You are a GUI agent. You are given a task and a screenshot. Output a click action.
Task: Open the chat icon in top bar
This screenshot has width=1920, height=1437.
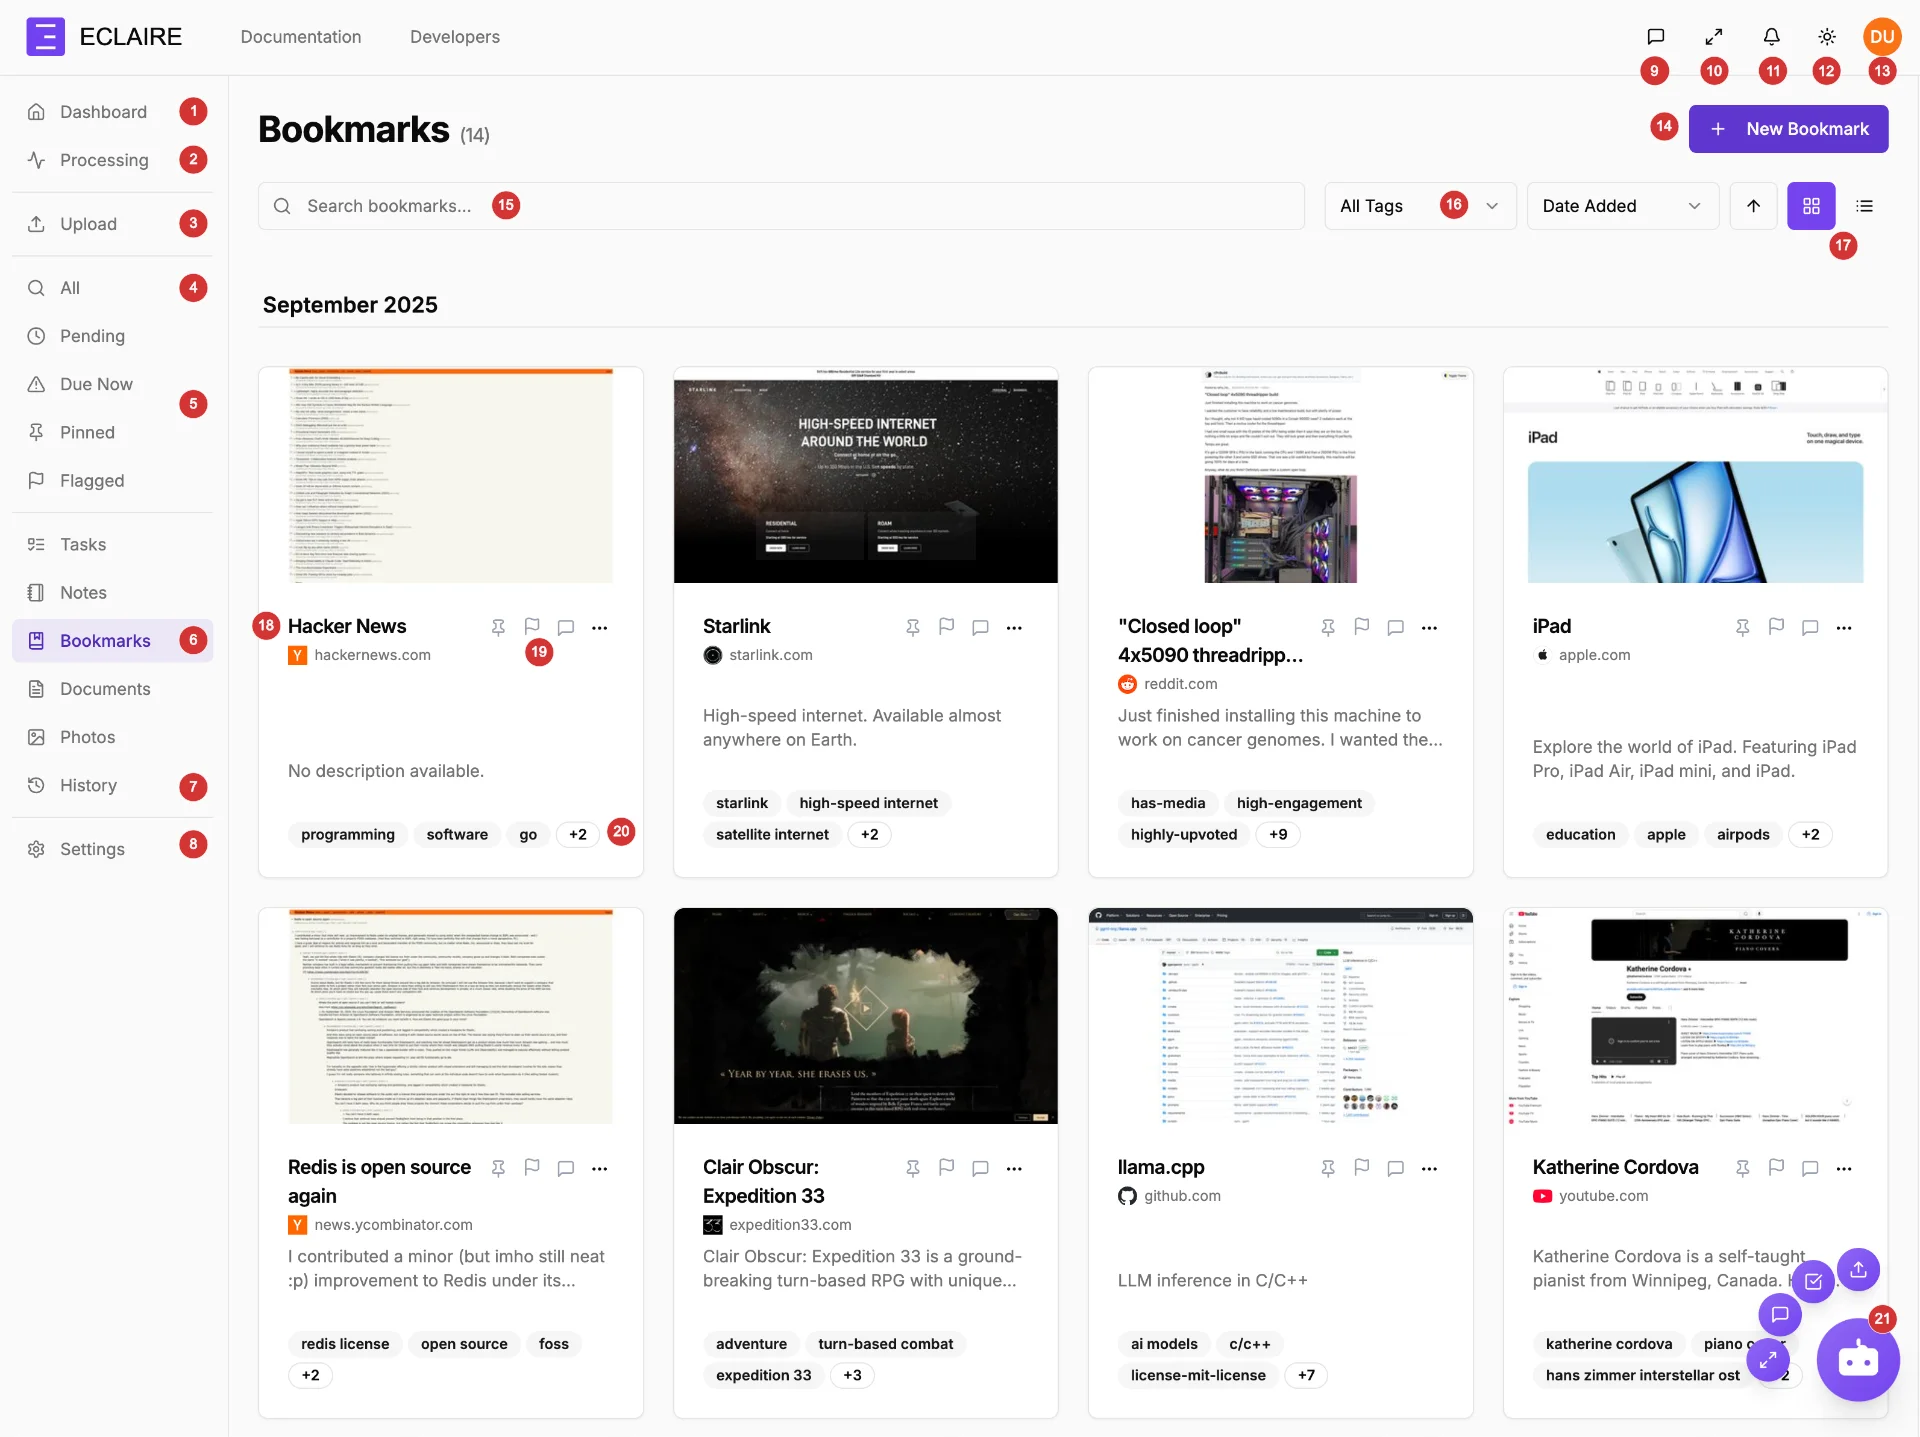[x=1656, y=37]
